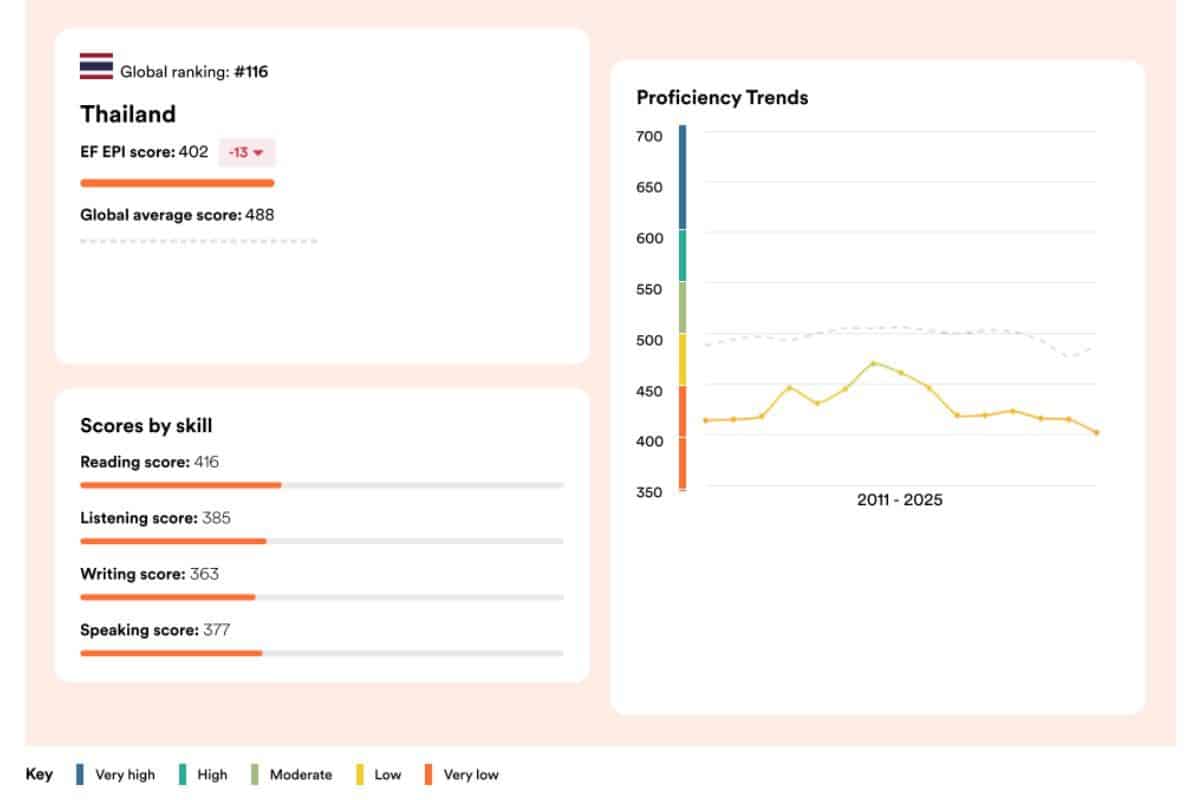
Task: Open the 2011 - 2025 date range selector
Action: [901, 499]
